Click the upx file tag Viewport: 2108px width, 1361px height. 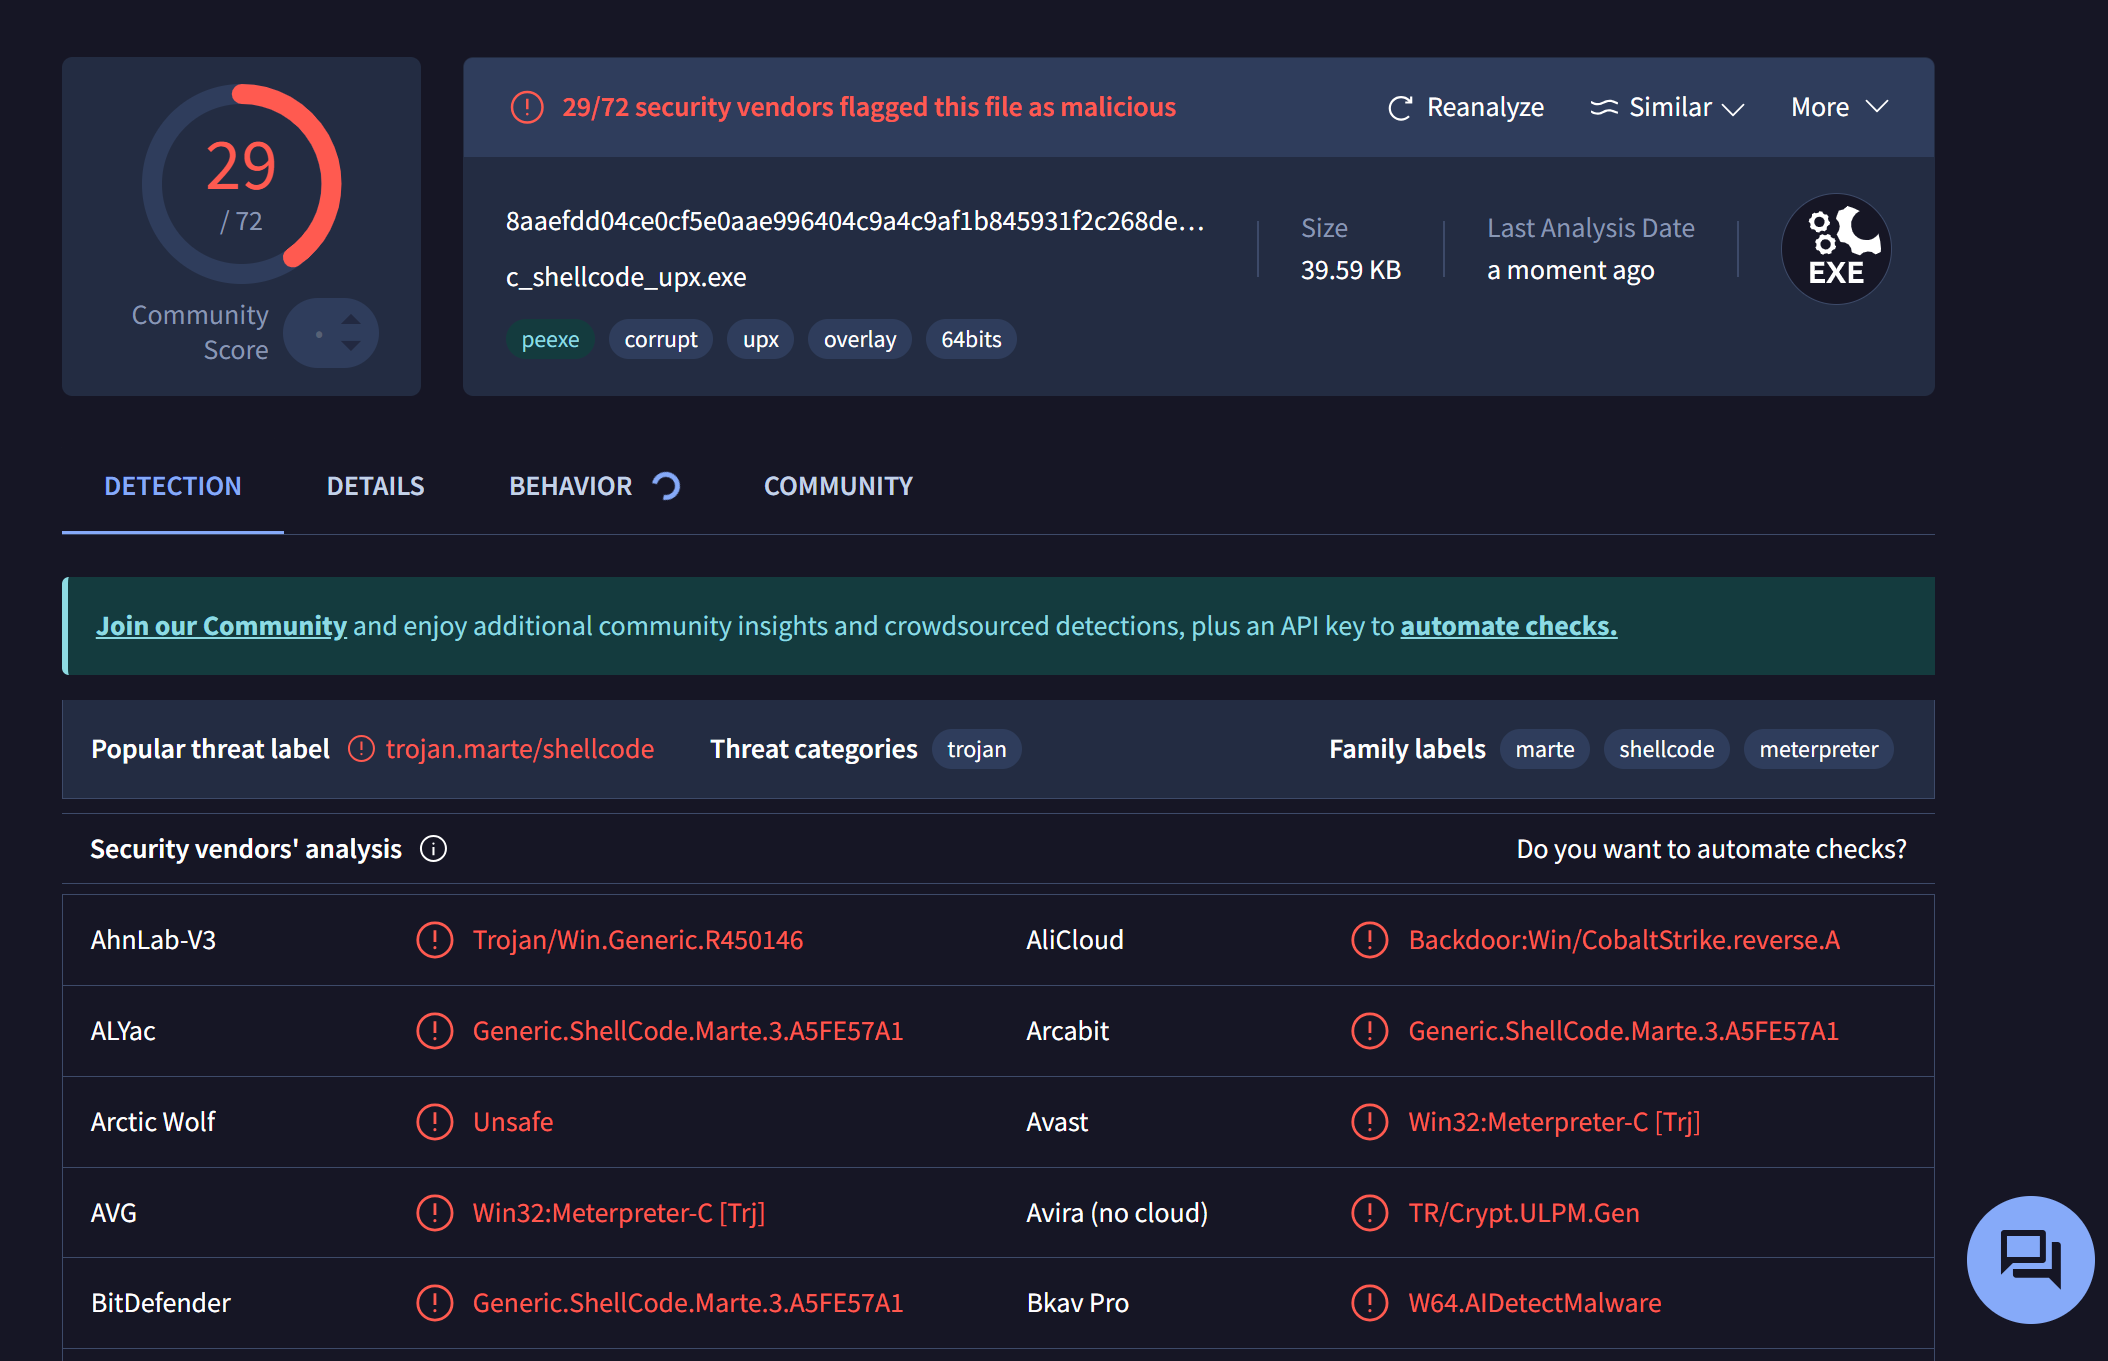point(760,340)
